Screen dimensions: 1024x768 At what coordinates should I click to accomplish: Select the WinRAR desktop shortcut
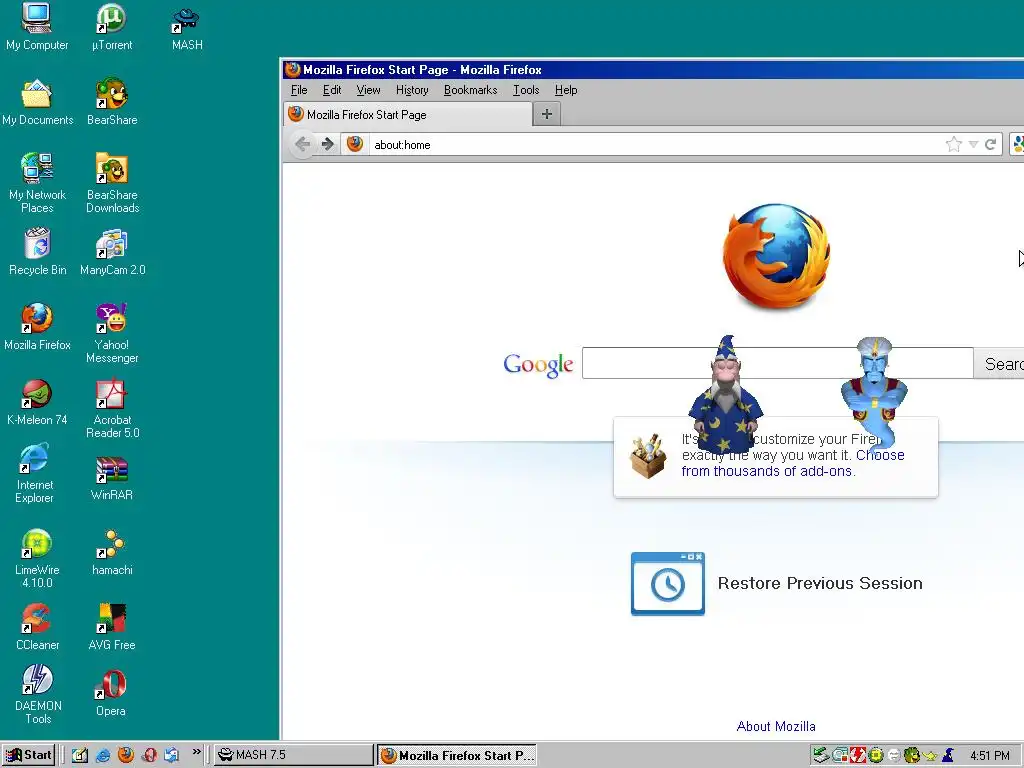[x=112, y=478]
